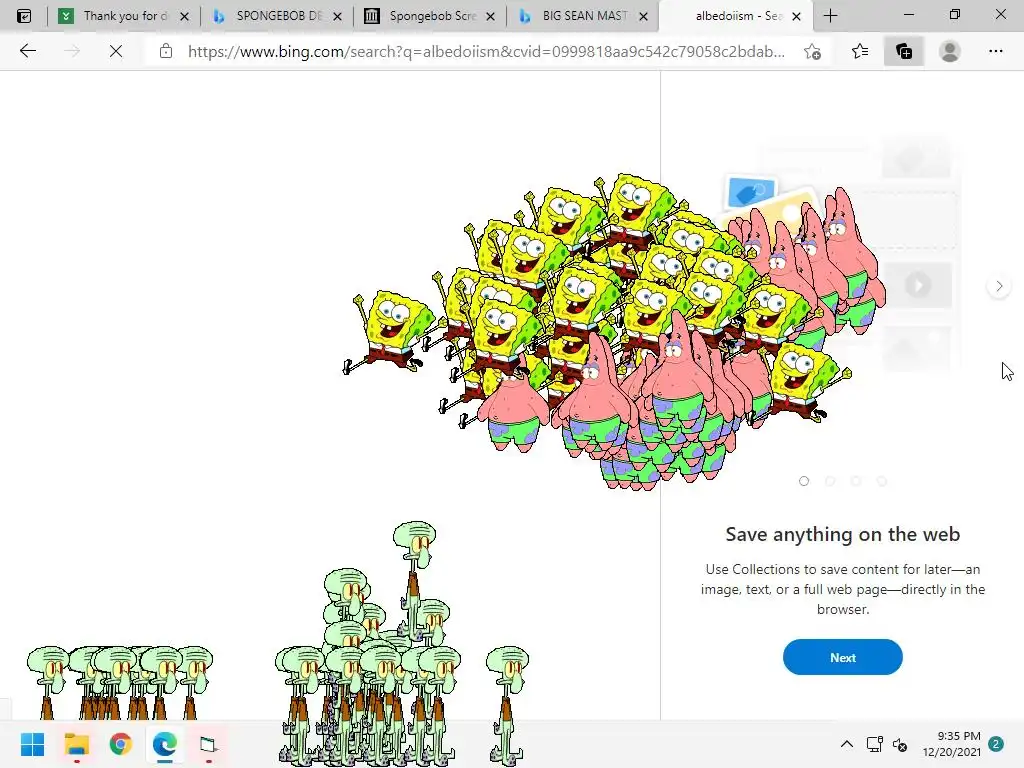Click the muted volume tray icon

(901, 744)
